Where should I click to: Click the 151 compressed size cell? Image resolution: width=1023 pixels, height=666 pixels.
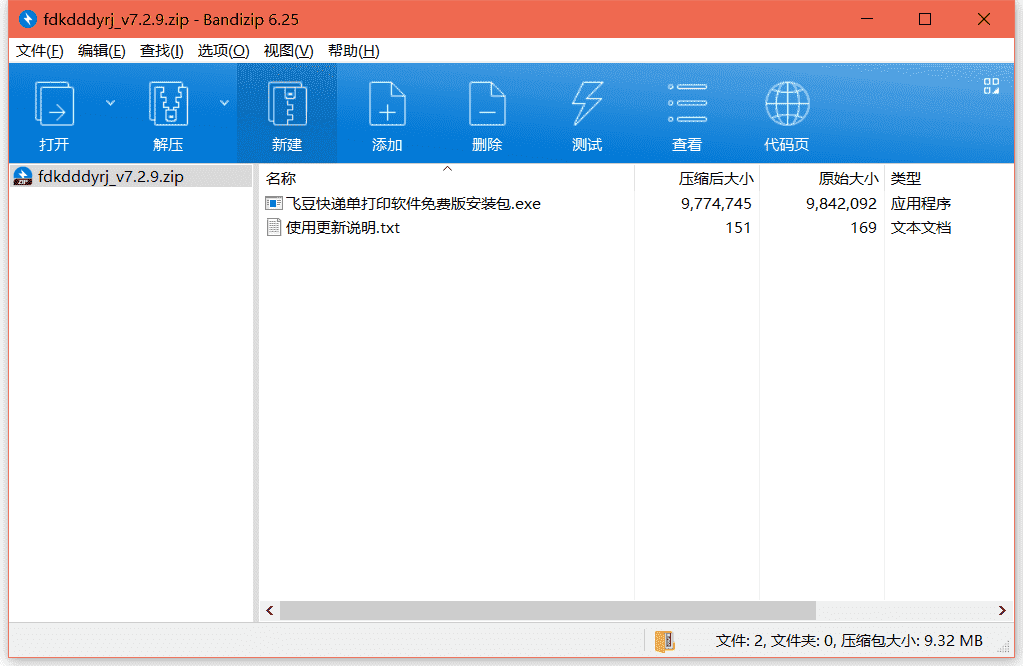tap(738, 228)
